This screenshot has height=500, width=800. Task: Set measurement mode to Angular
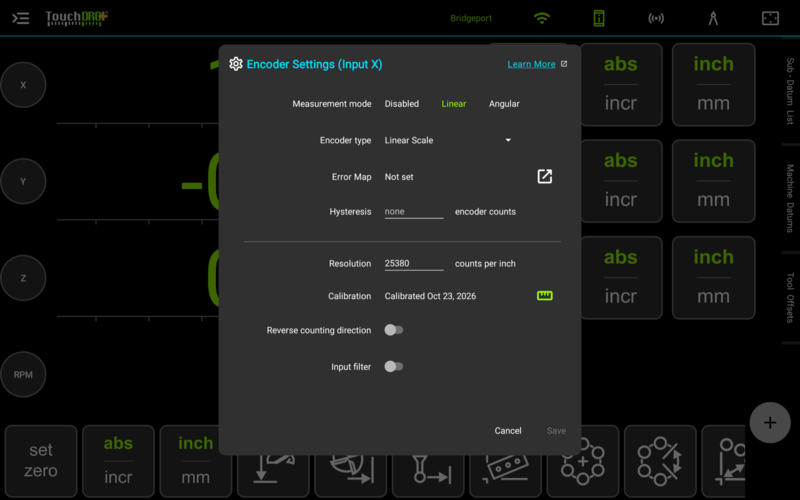(x=504, y=104)
